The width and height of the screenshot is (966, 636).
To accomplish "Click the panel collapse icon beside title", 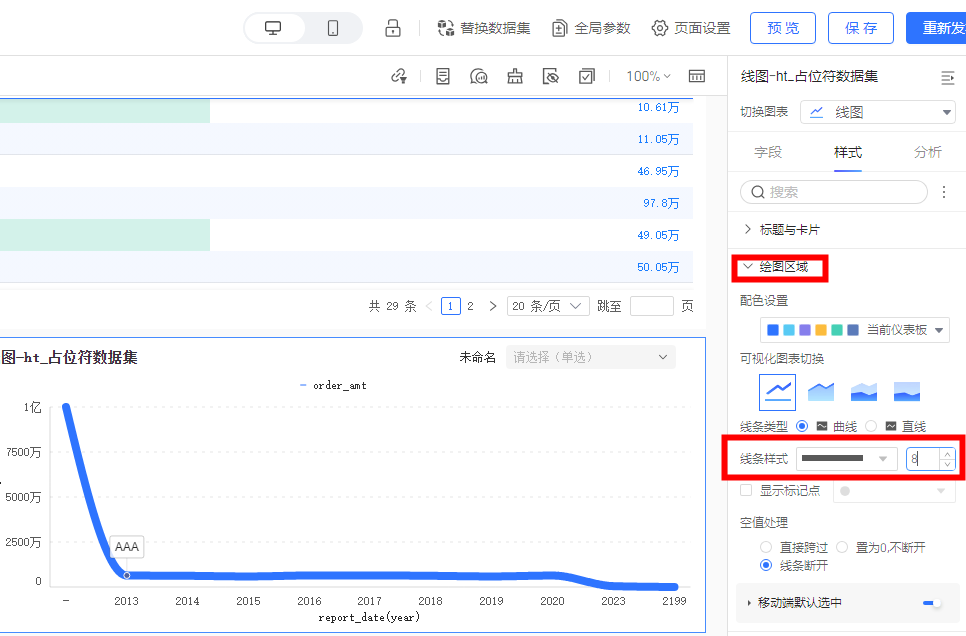I will click(x=947, y=77).
